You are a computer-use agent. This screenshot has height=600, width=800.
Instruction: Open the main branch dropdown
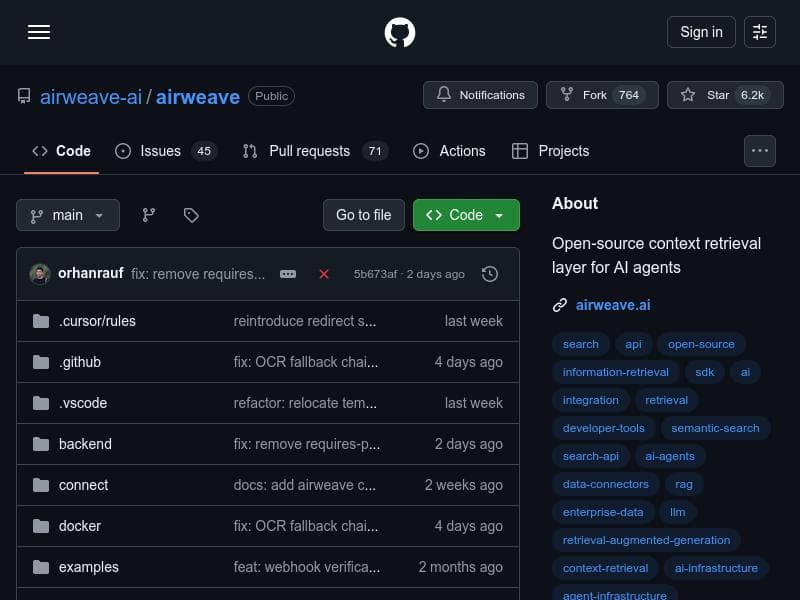pos(68,215)
